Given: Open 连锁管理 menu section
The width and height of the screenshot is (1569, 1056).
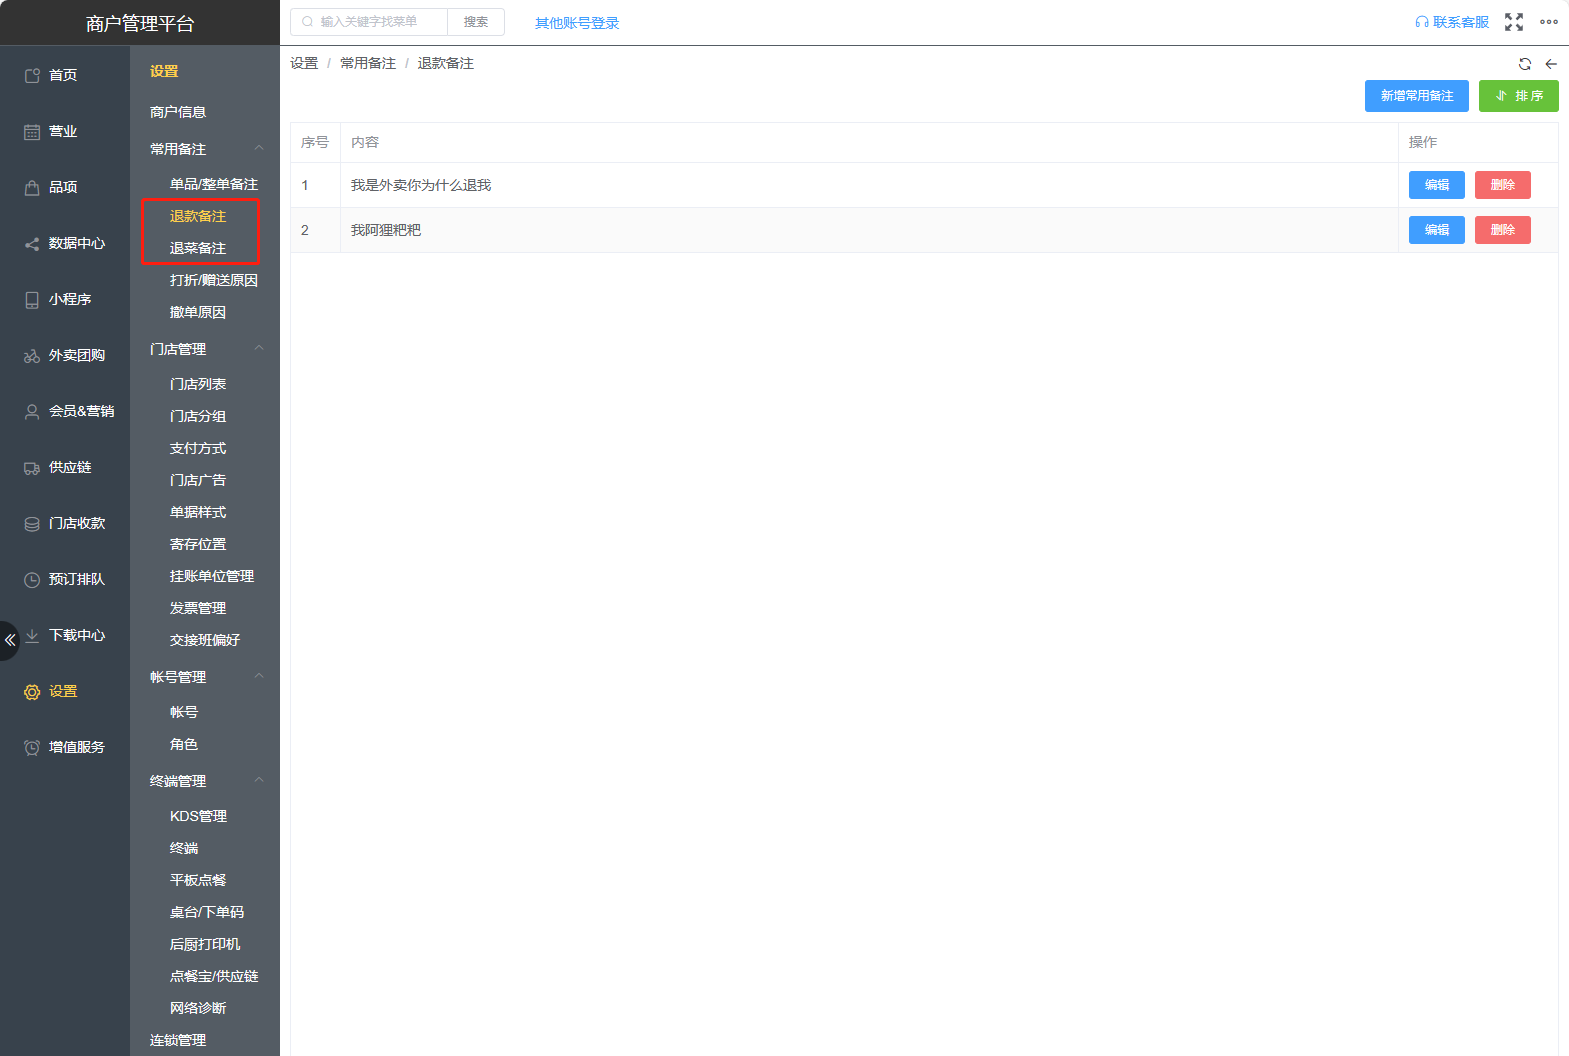Looking at the screenshot, I should (178, 1040).
